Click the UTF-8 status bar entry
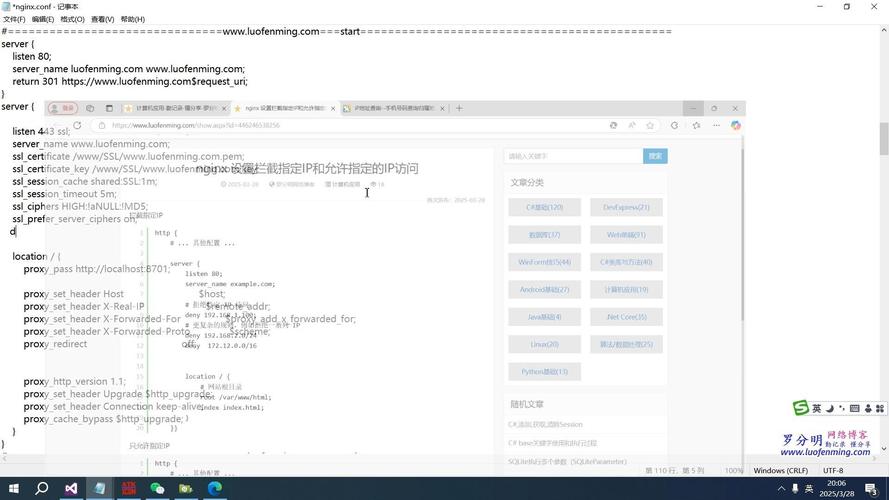889x500 pixels. tap(833, 471)
